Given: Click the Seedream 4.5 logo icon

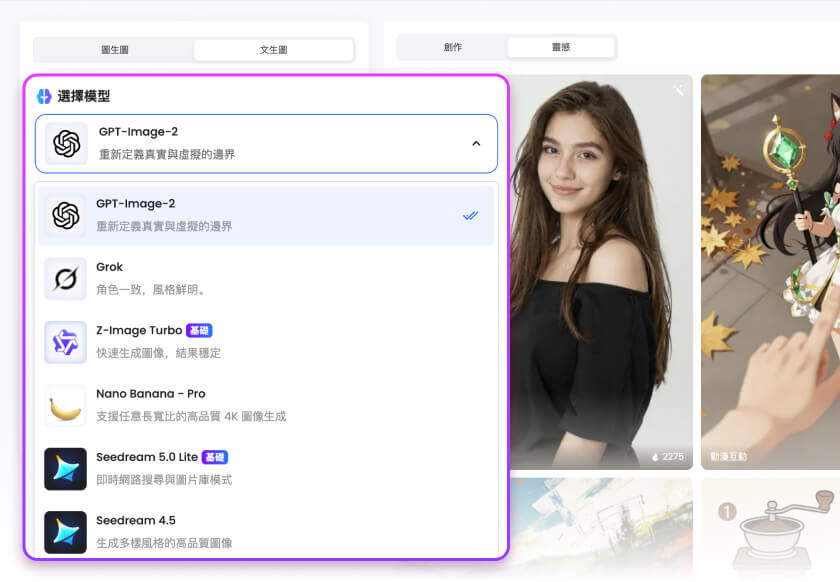Looking at the screenshot, I should pos(65,532).
